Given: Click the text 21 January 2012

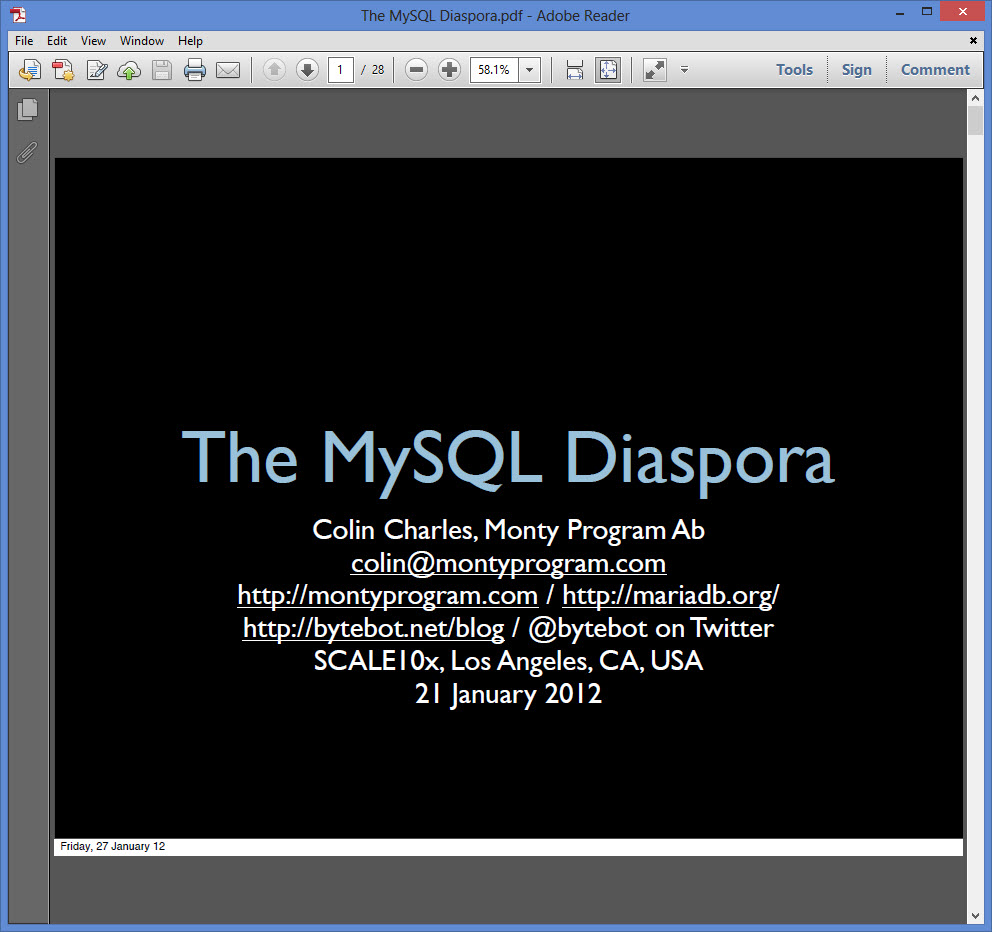Looking at the screenshot, I should coord(508,694).
